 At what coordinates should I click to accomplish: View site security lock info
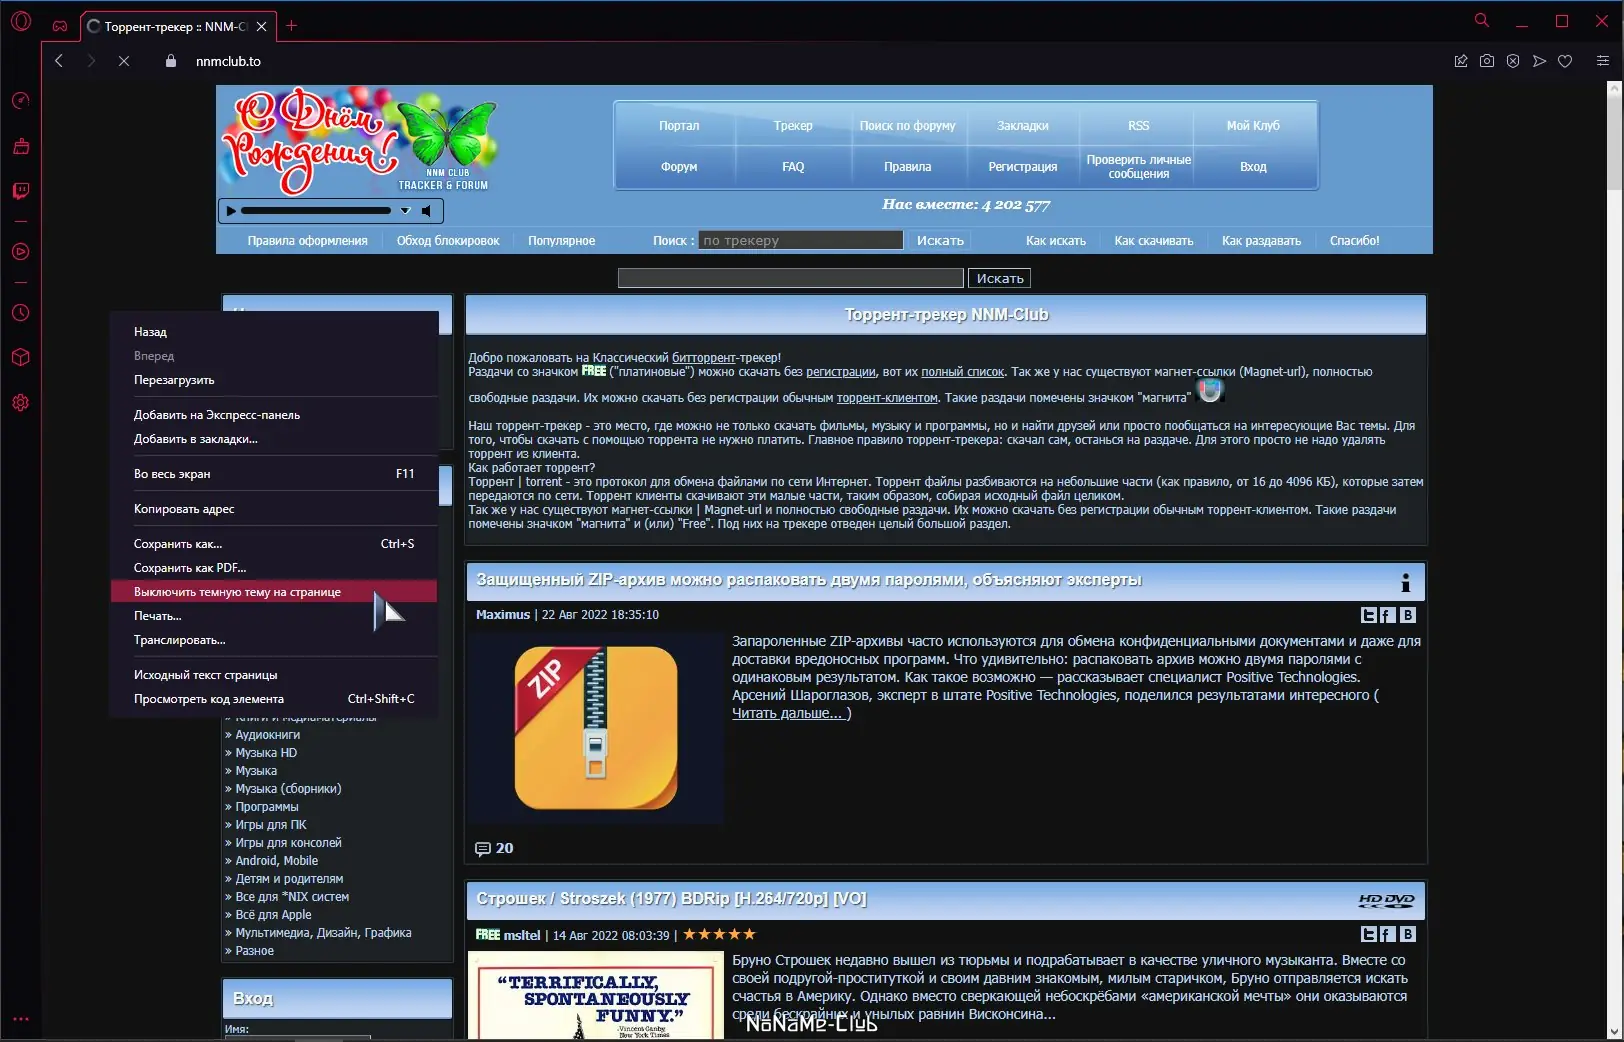click(171, 61)
